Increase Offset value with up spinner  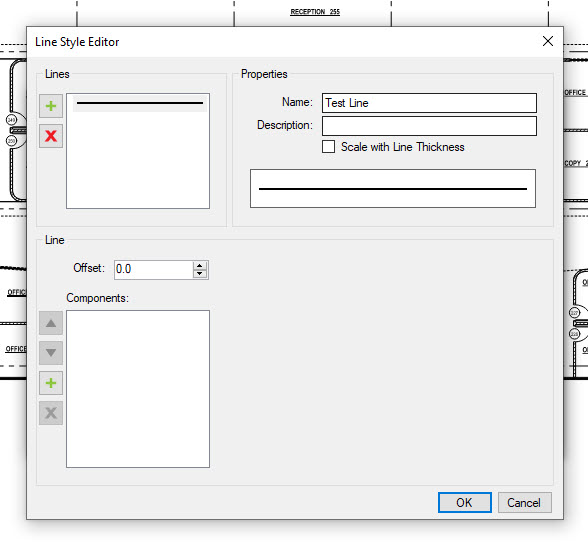point(200,266)
